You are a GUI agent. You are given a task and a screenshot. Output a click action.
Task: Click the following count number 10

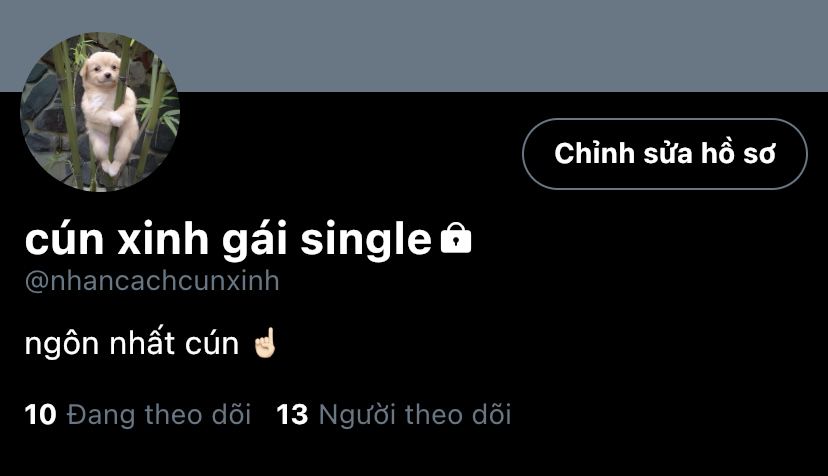[40, 415]
